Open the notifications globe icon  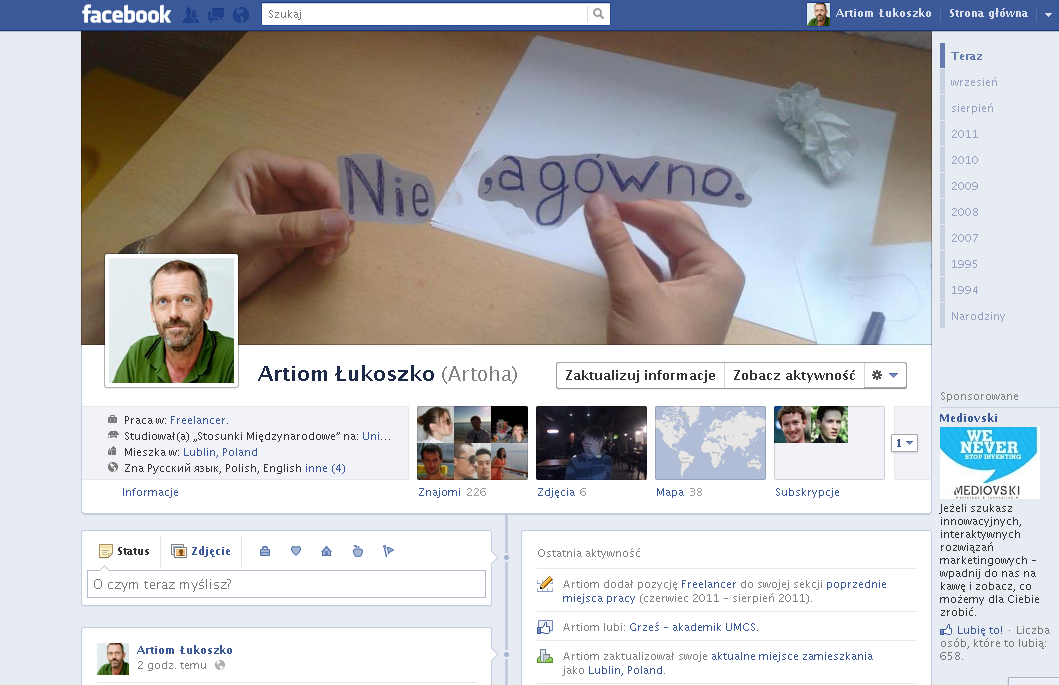pos(240,15)
